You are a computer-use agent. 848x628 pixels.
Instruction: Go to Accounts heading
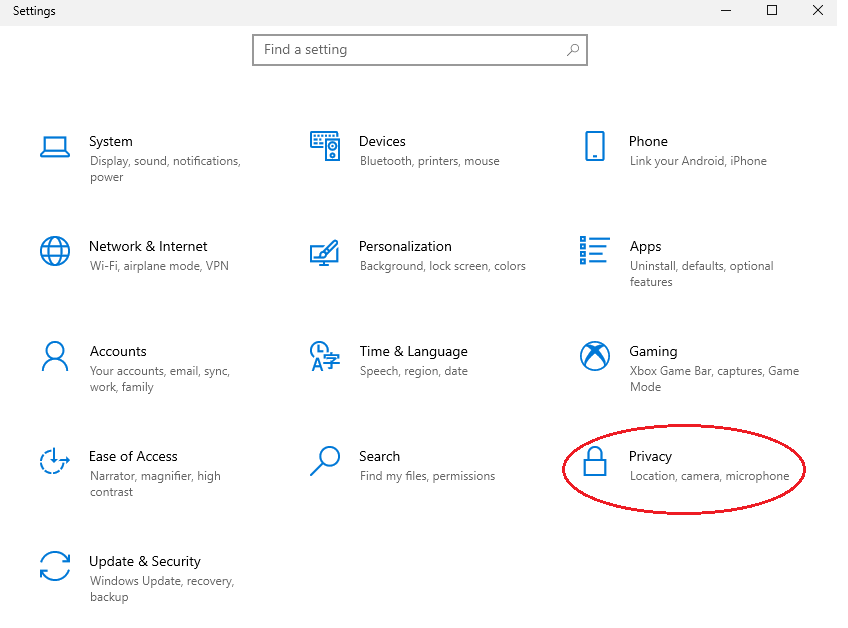pos(118,351)
